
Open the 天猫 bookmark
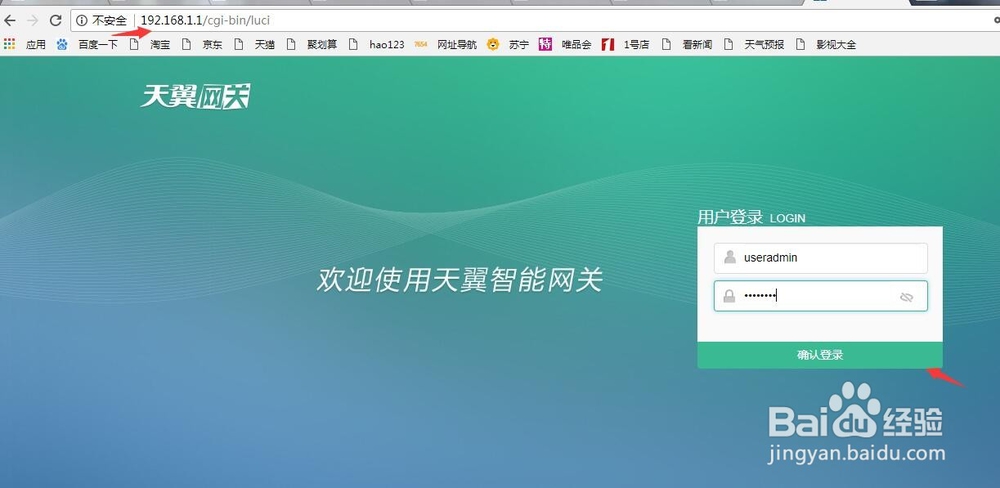[x=255, y=45]
